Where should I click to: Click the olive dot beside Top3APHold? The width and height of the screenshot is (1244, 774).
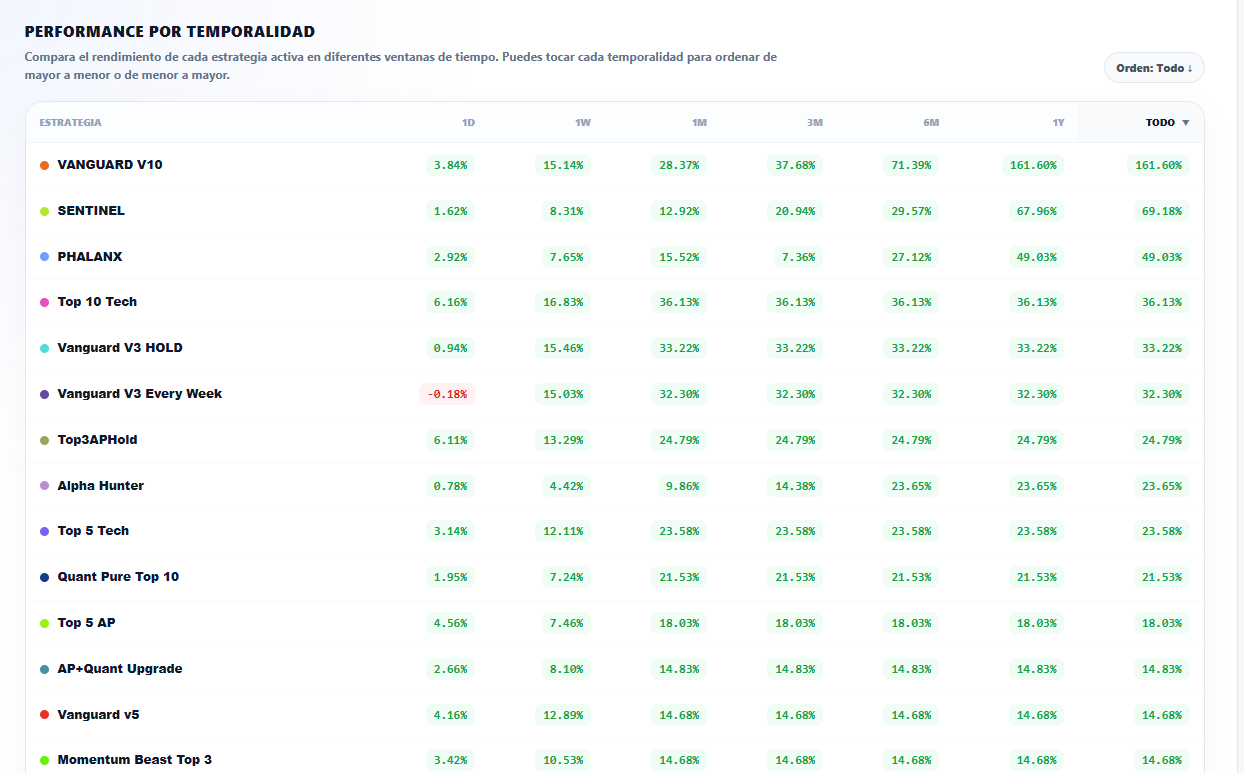point(44,440)
